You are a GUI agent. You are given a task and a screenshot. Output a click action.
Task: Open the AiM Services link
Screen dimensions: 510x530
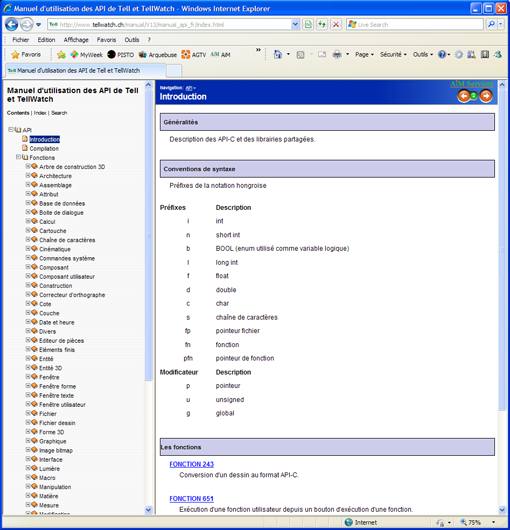pyautogui.click(x=472, y=84)
